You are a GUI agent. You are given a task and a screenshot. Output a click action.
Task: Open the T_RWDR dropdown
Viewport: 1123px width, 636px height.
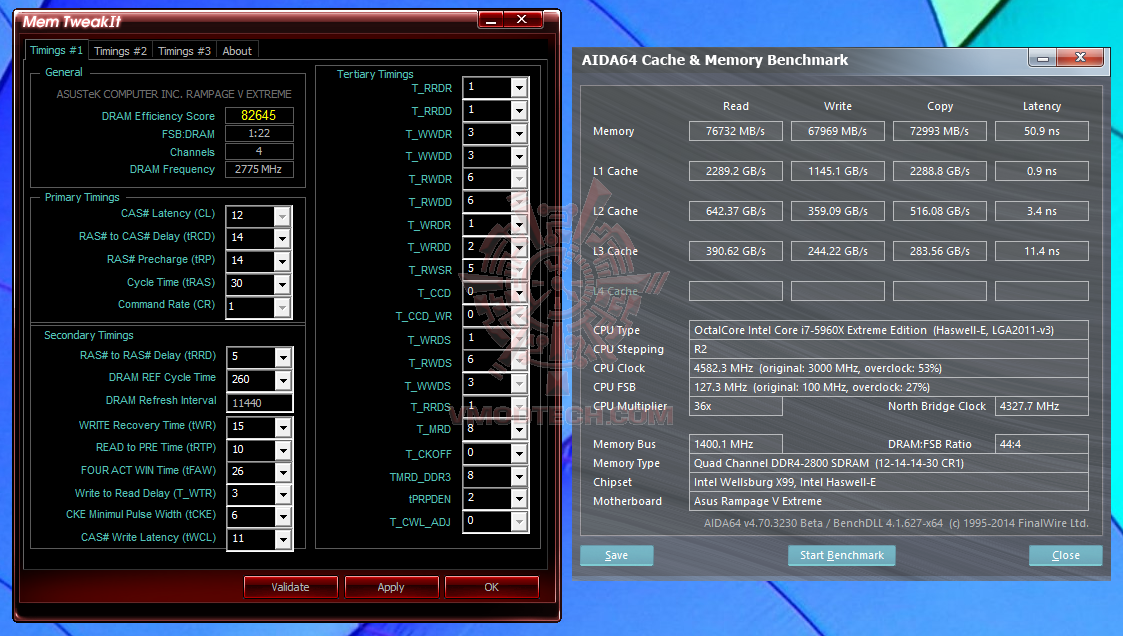pyautogui.click(x=519, y=178)
